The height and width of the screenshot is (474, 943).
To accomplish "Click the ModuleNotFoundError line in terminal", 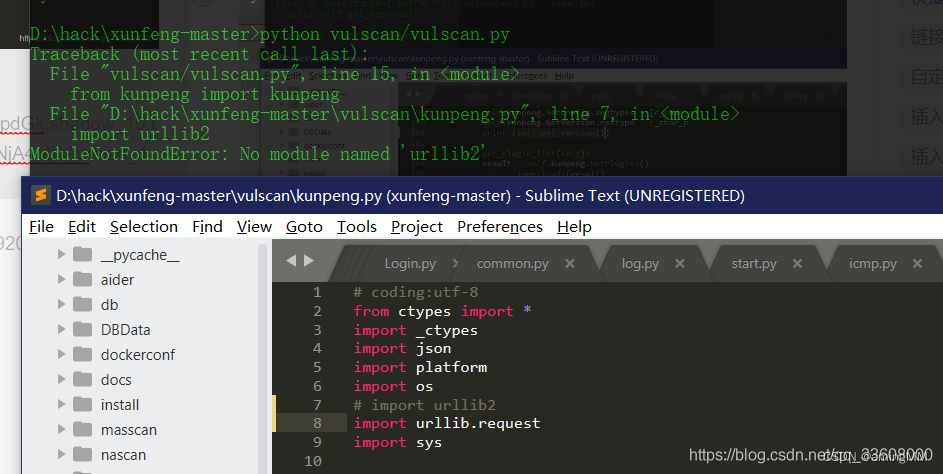I will (x=257, y=154).
